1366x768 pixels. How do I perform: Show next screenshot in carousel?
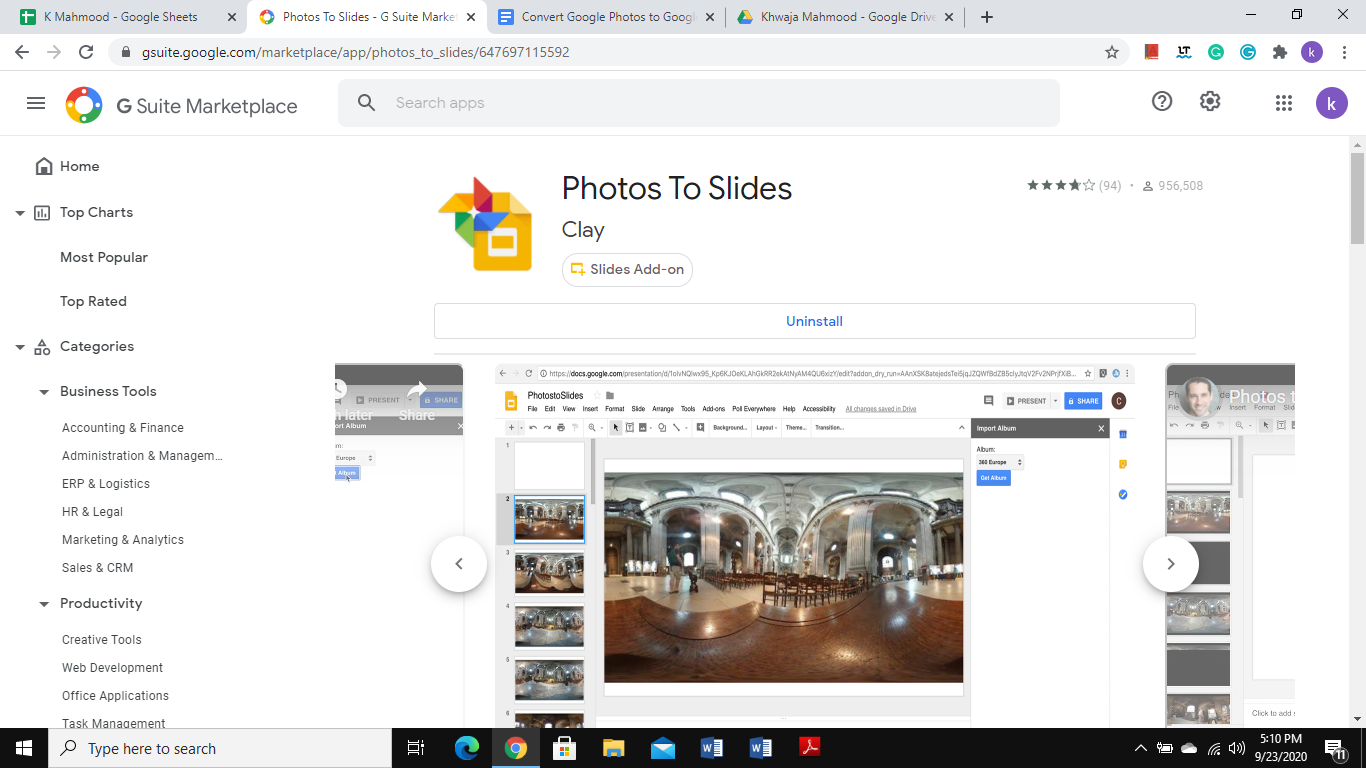(1171, 564)
